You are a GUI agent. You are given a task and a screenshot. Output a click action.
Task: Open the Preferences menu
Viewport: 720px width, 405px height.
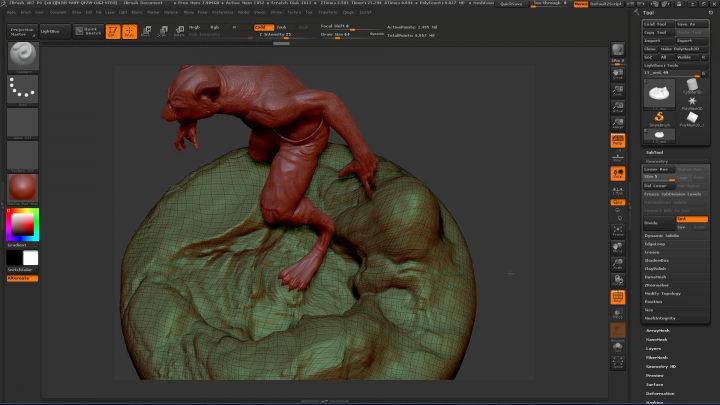223,12
